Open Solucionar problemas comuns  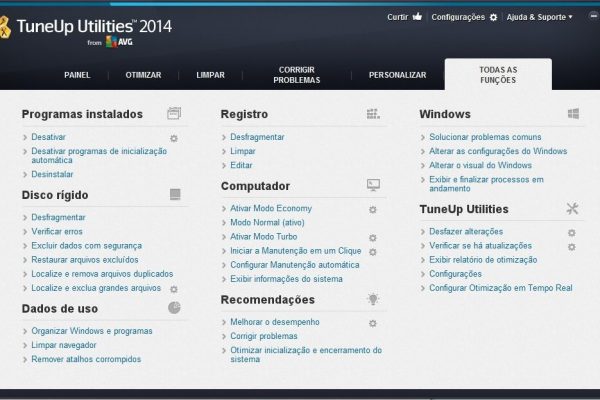point(485,137)
